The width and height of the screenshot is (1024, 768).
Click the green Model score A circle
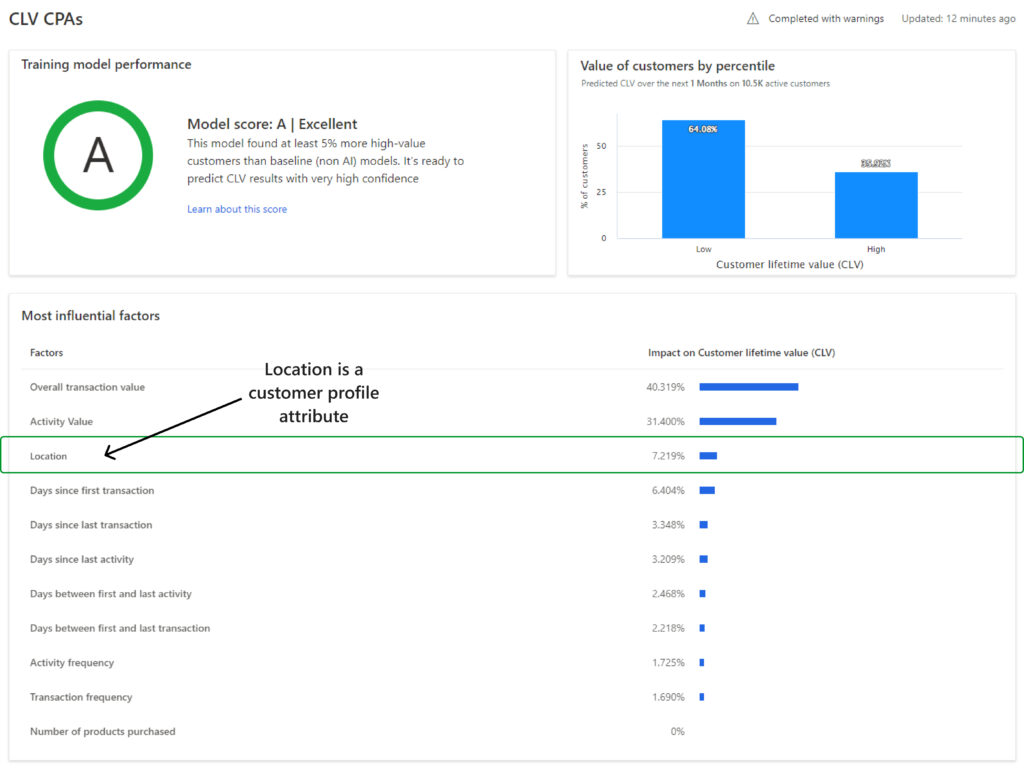pos(98,155)
